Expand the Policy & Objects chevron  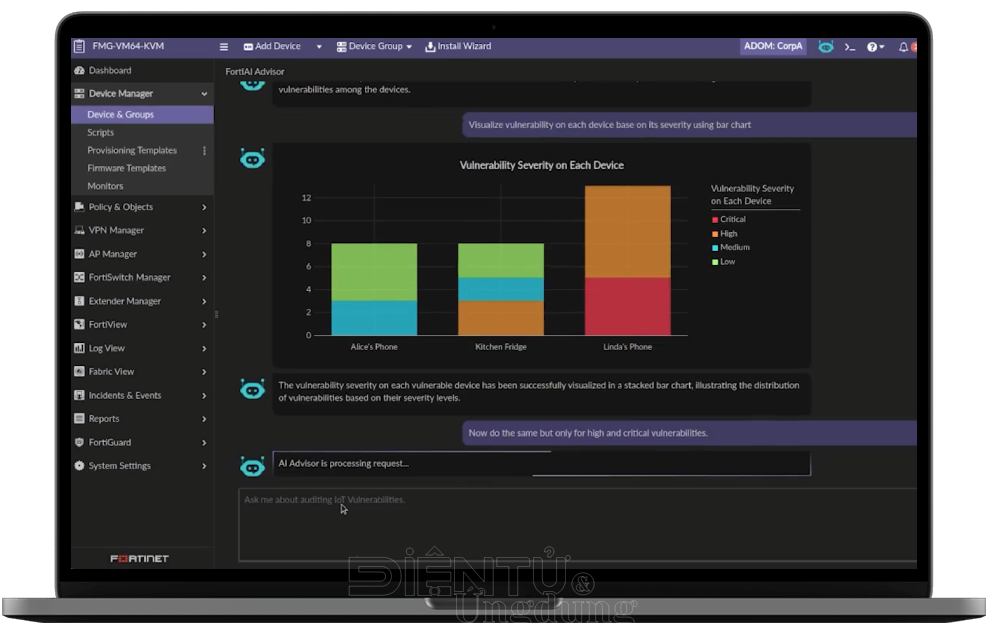click(204, 207)
